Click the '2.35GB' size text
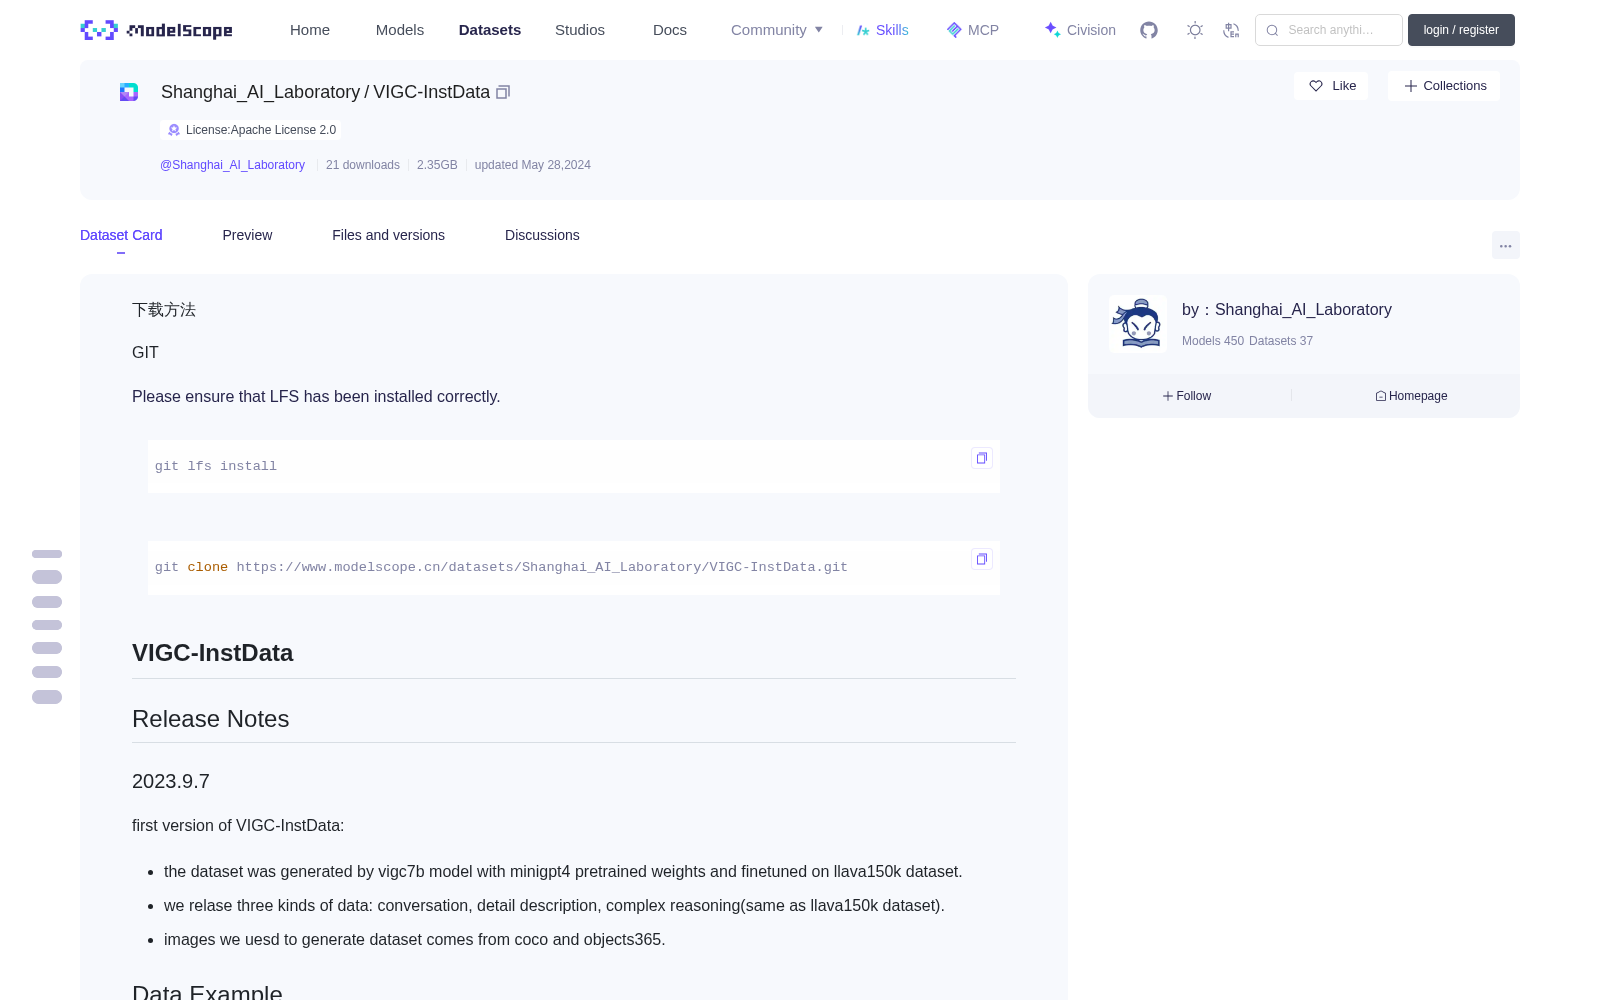The image size is (1600, 1000). click(x=437, y=165)
